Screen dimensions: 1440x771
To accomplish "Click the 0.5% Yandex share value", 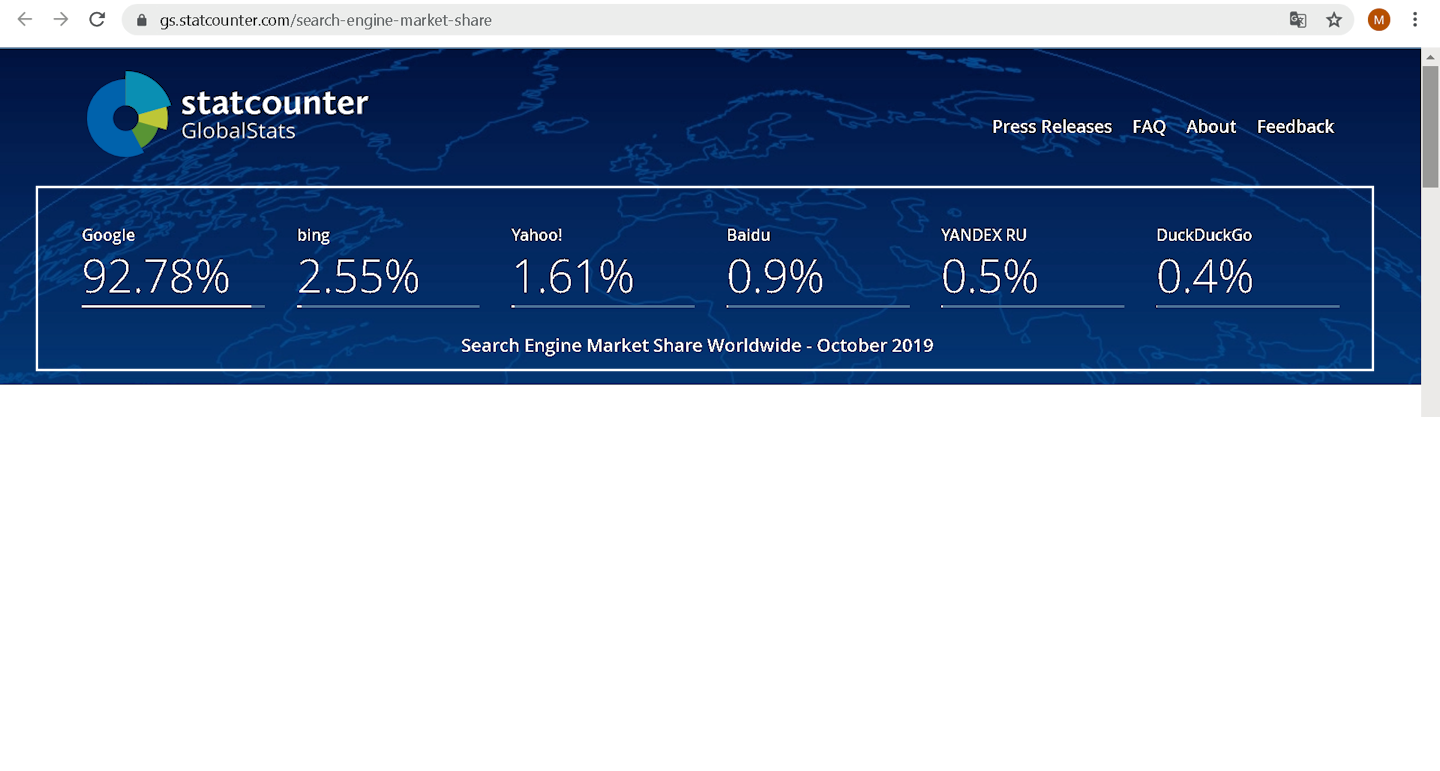I will point(990,277).
